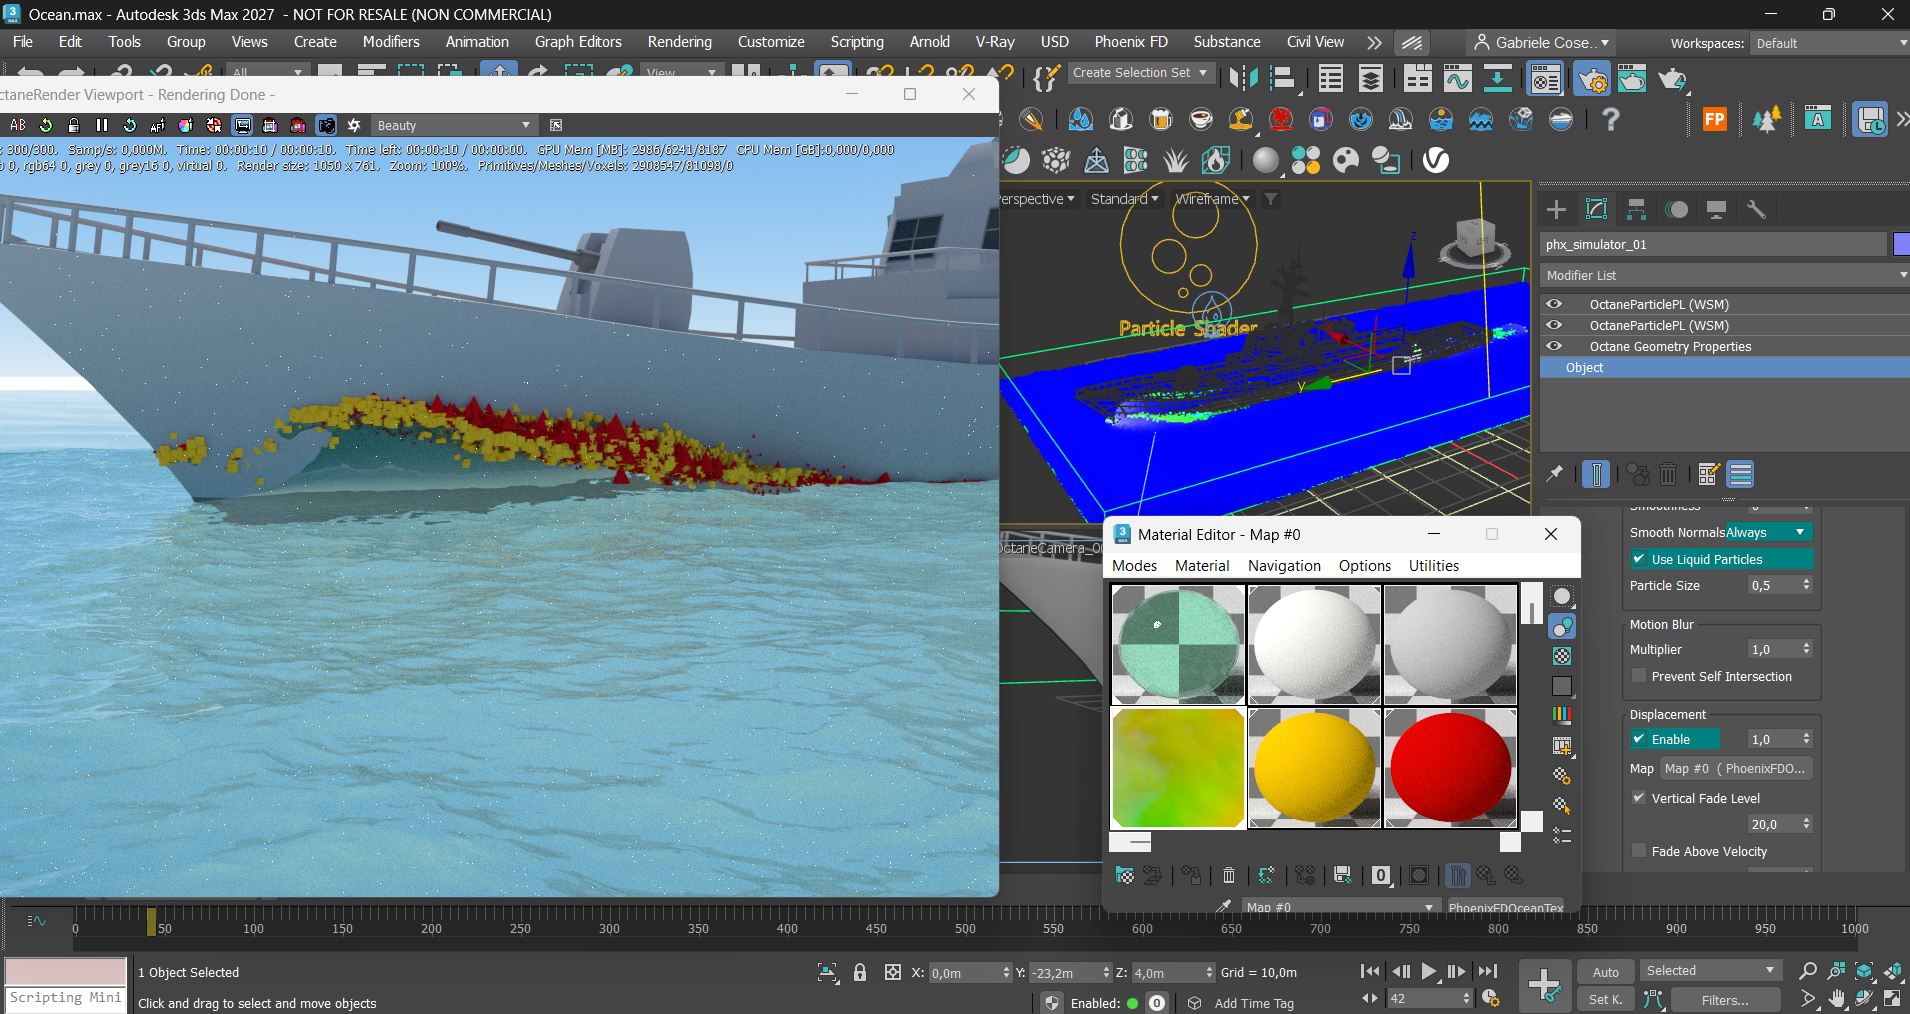
Task: Open the Utilities menu in Material Editor
Action: click(1434, 566)
